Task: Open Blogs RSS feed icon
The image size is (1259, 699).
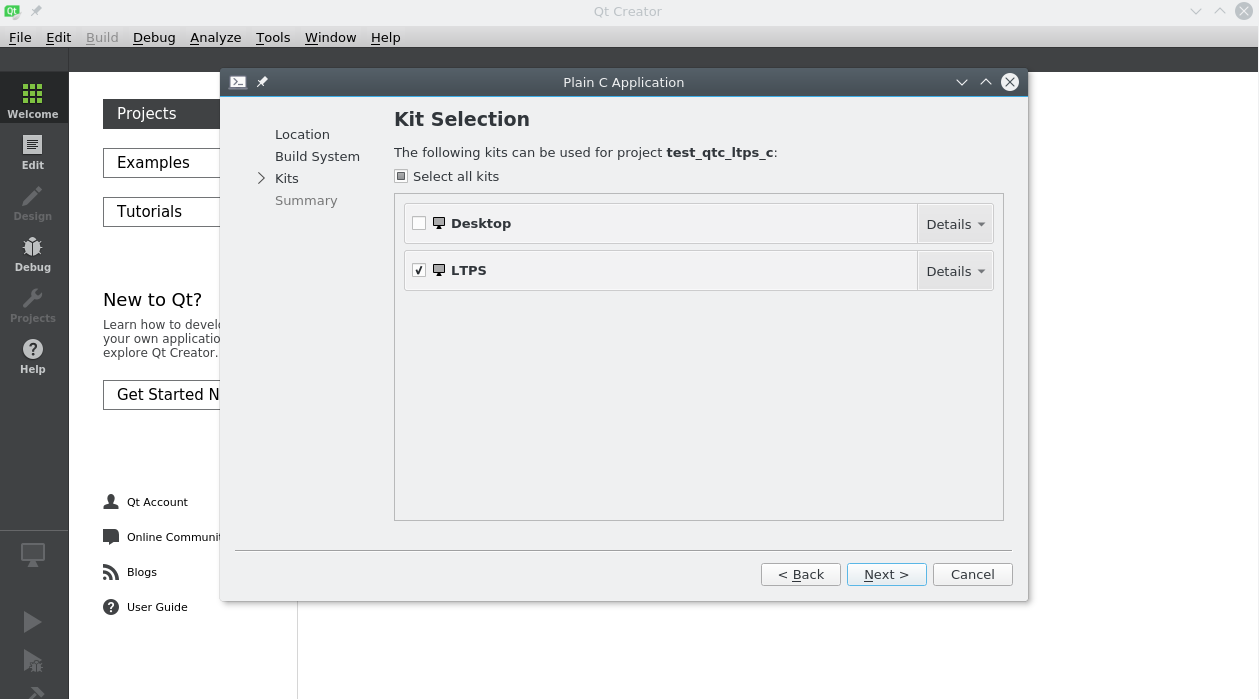Action: [x=111, y=572]
